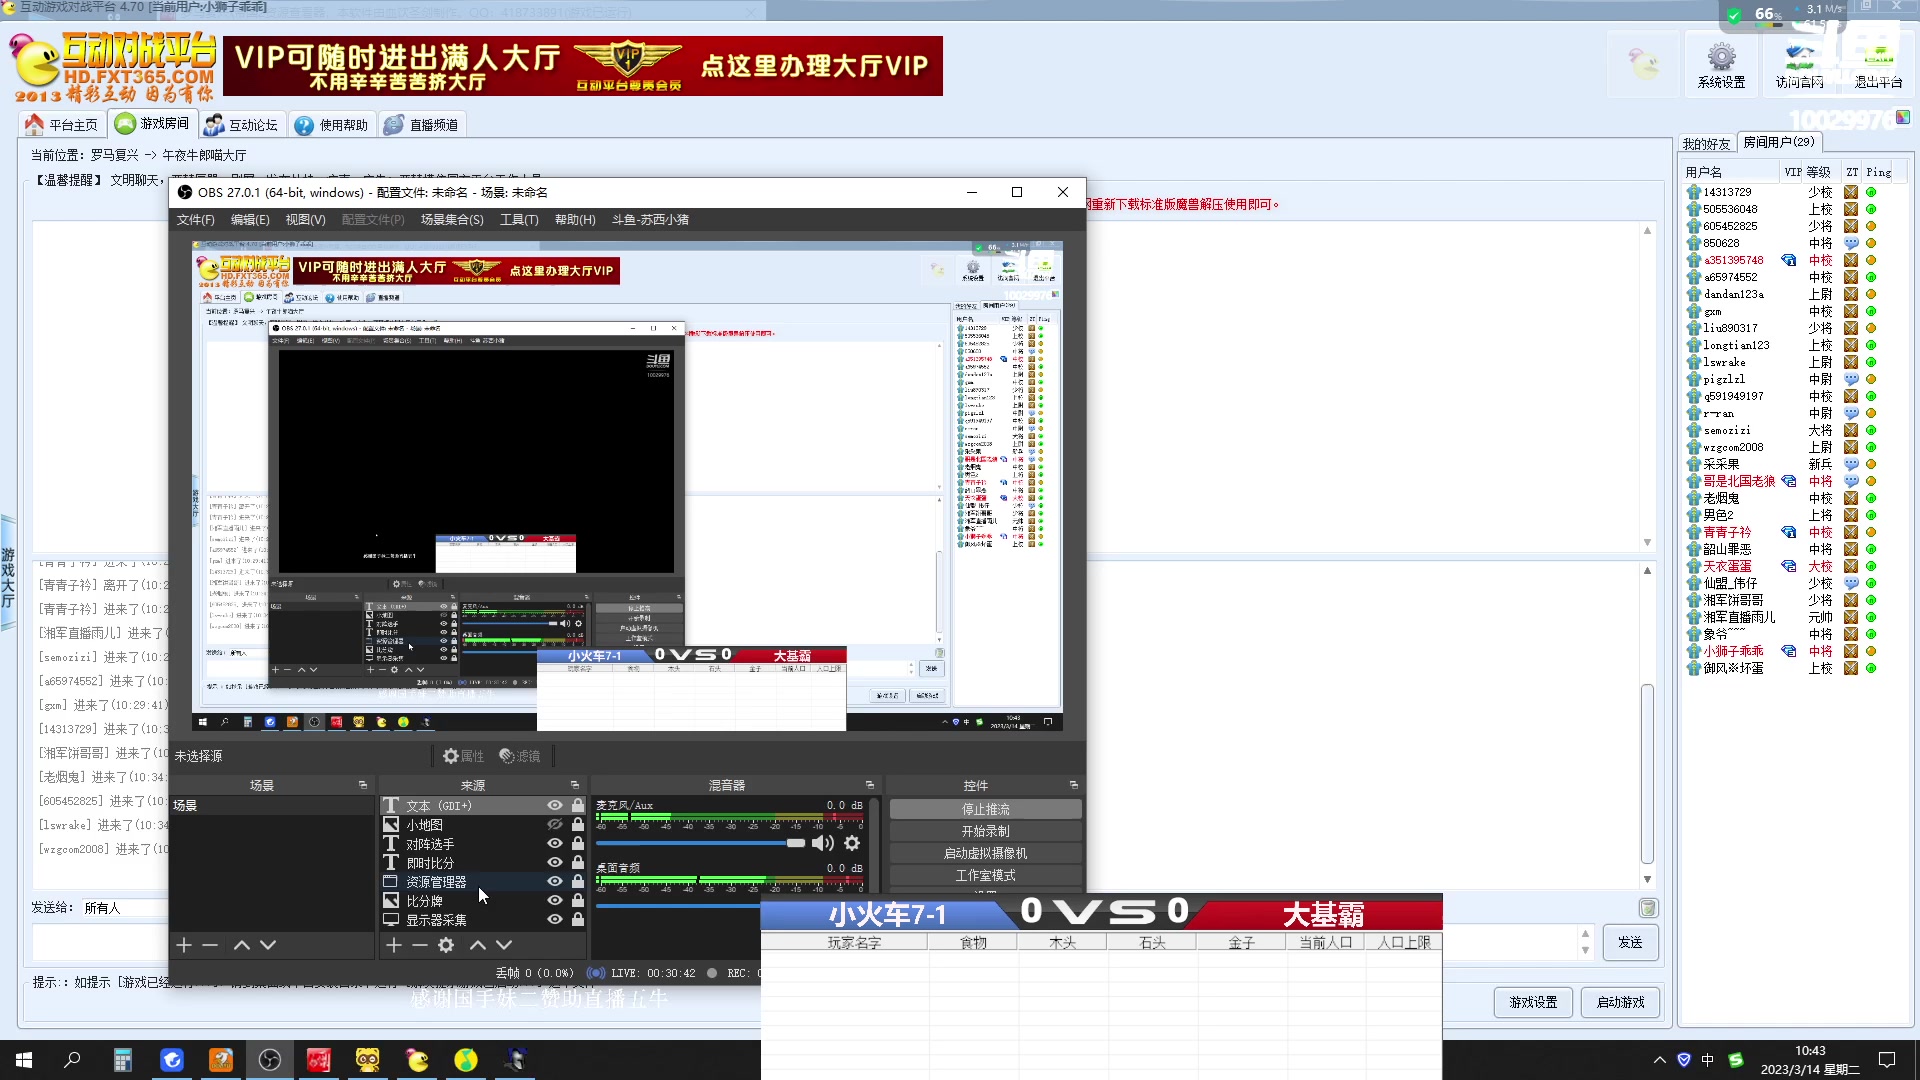Screen dimensions: 1920x1080
Task: Switch to the 互动论坛 tab
Action: point(241,125)
